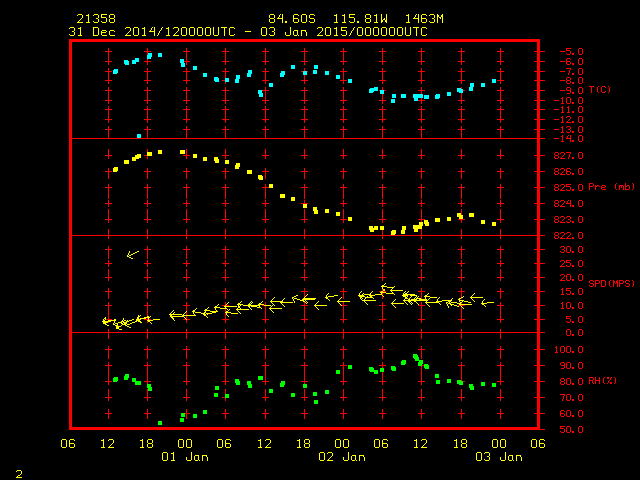The width and height of the screenshot is (640, 480).
Task: Select the -8.0 temperature tick value
Action: pos(571,81)
